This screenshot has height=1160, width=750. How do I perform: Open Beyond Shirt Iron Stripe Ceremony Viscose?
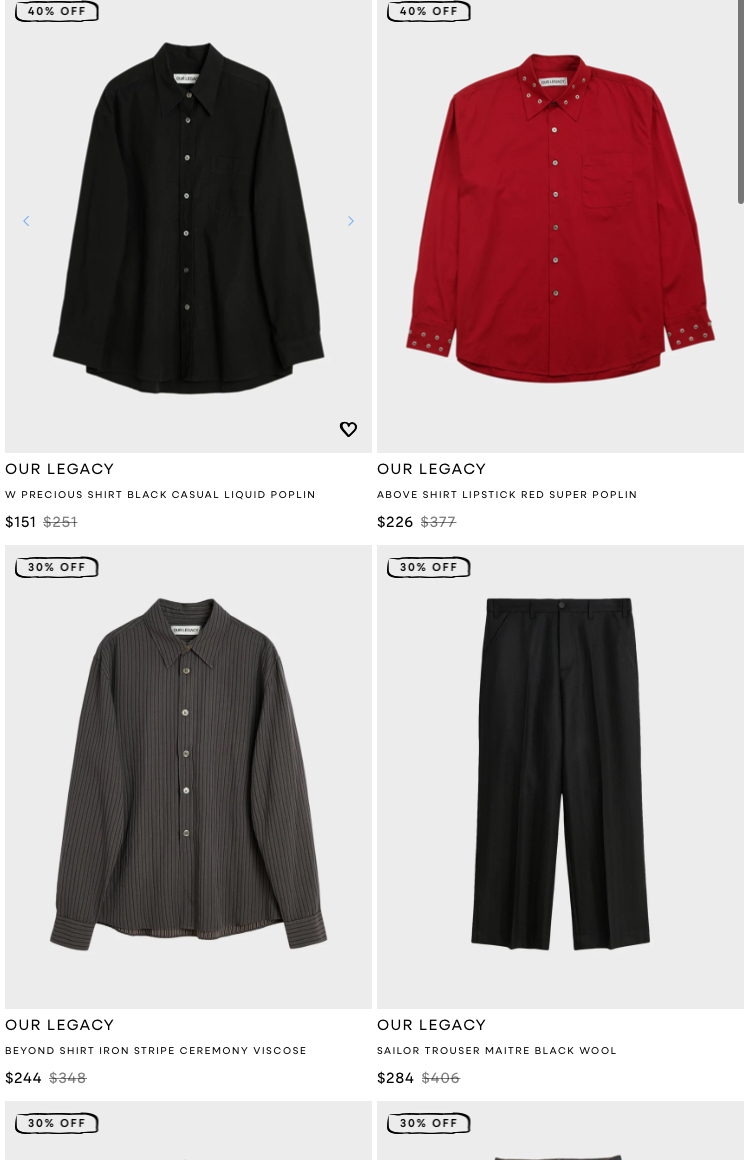point(155,1051)
